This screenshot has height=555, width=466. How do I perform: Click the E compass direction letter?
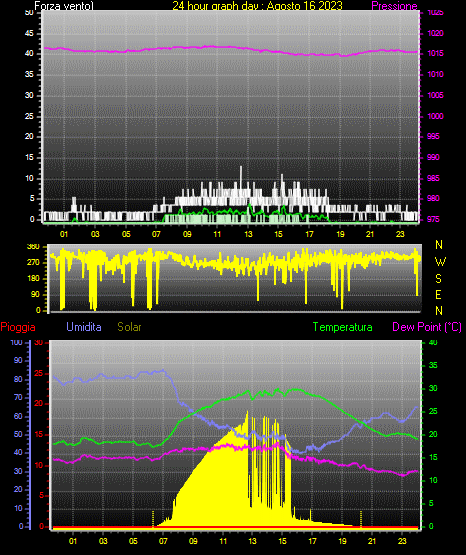point(438,294)
